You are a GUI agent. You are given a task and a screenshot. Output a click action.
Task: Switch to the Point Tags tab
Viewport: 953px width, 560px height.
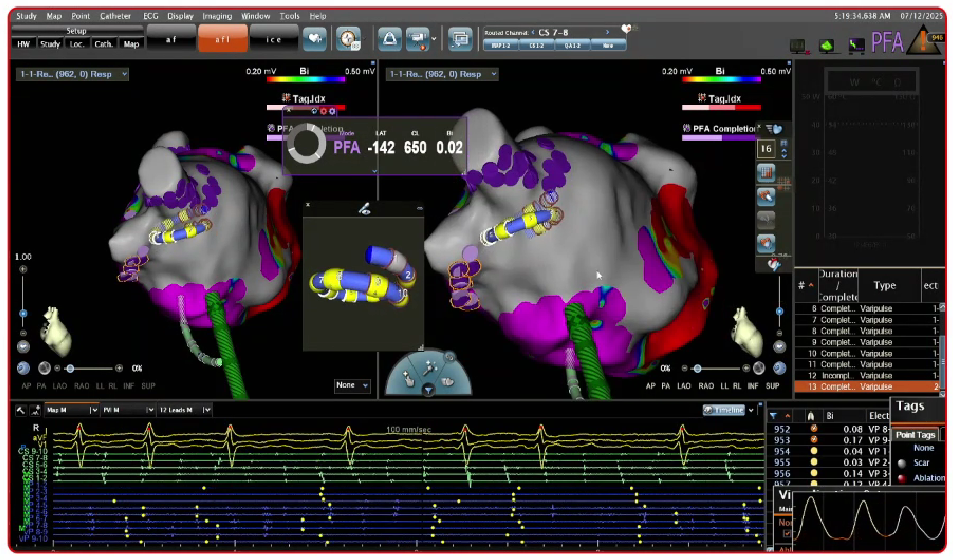[916, 434]
